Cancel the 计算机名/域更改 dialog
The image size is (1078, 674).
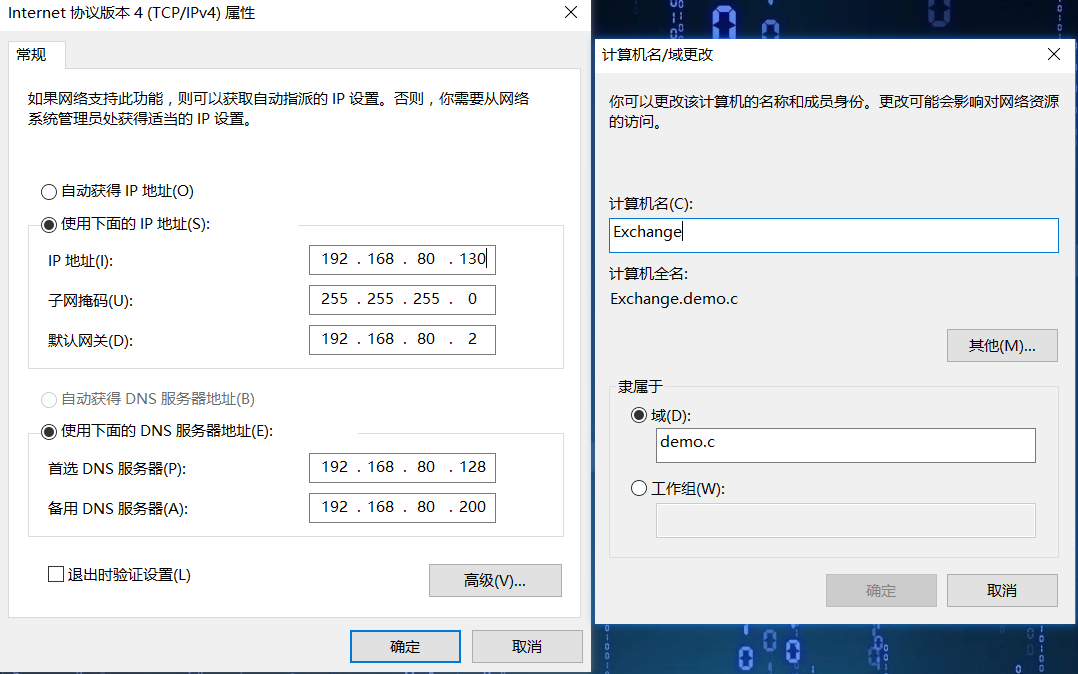(x=1002, y=591)
